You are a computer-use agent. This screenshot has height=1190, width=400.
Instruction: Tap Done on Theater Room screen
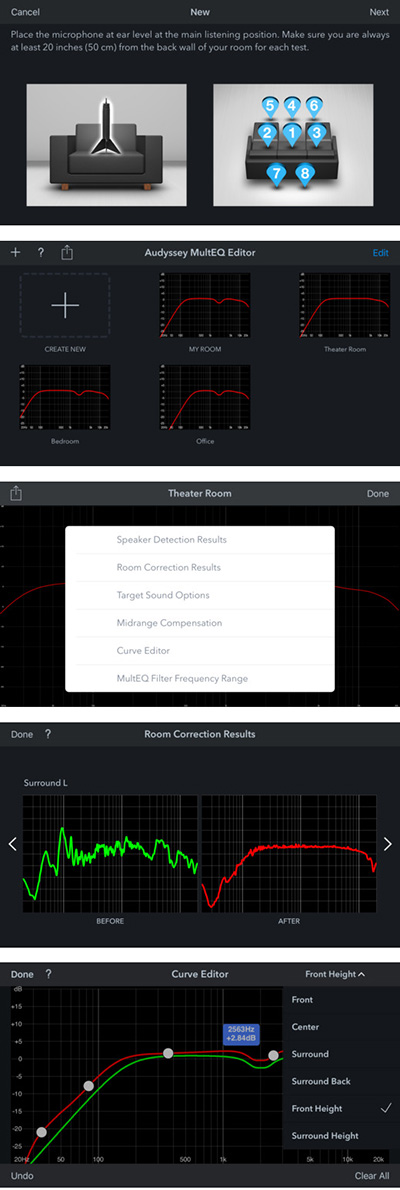pyautogui.click(x=378, y=493)
